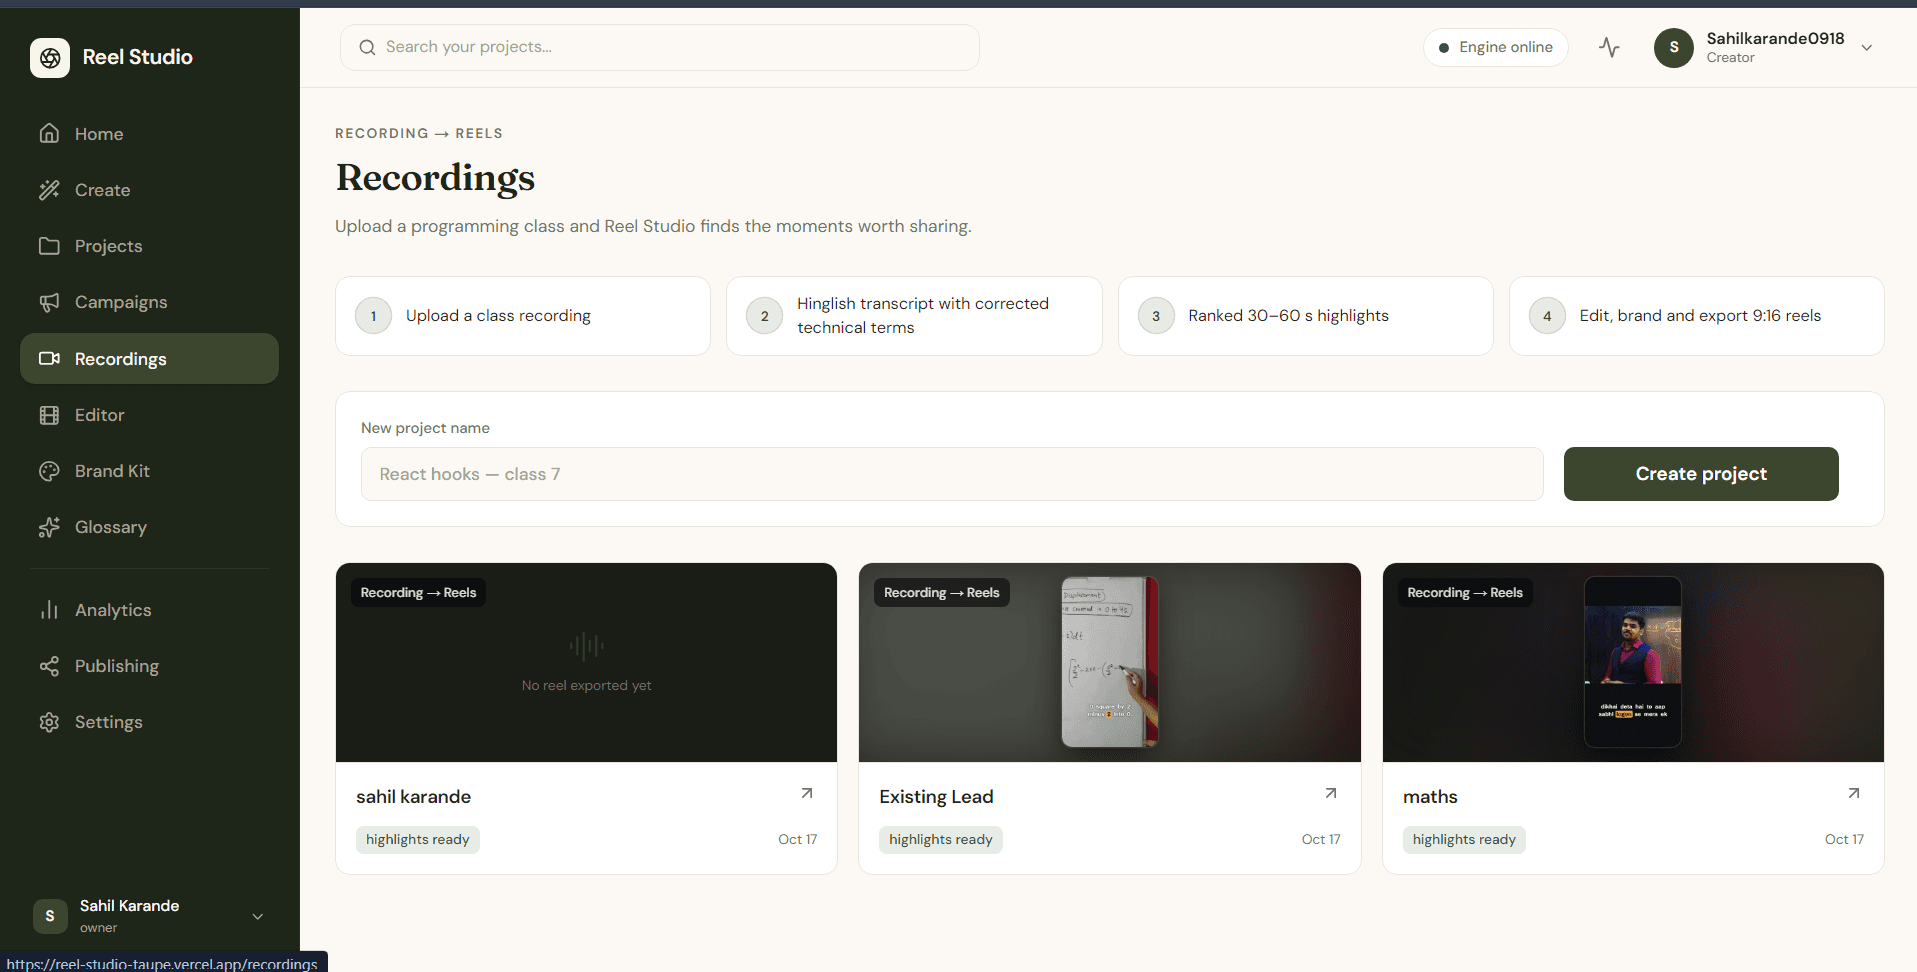The height and width of the screenshot is (972, 1917).
Task: Click highlights ready badge on maths
Action: 1464,840
